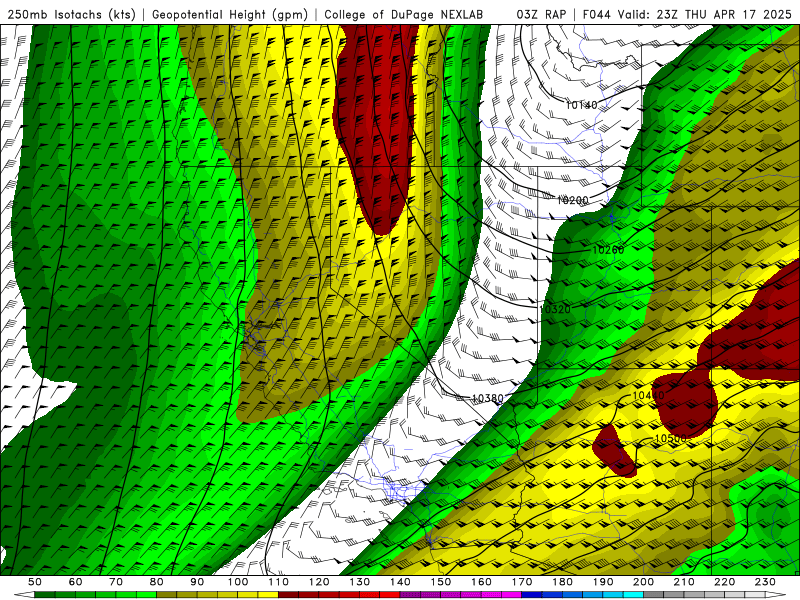
Task: Click the 80 value on the color scale
Action: coord(157,582)
